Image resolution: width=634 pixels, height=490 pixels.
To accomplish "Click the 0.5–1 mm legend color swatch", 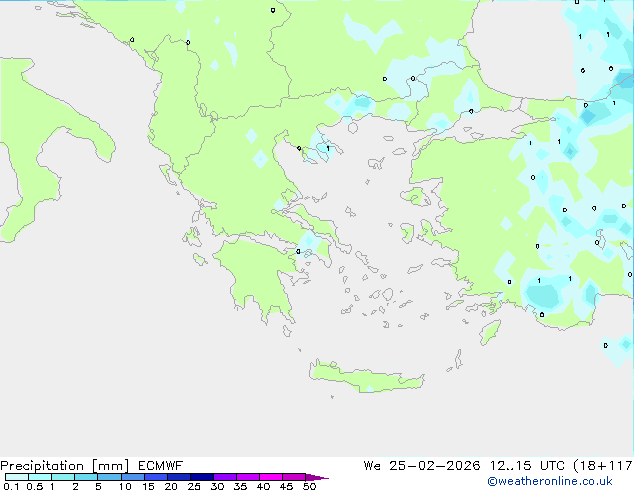I will pyautogui.click(x=40, y=477).
